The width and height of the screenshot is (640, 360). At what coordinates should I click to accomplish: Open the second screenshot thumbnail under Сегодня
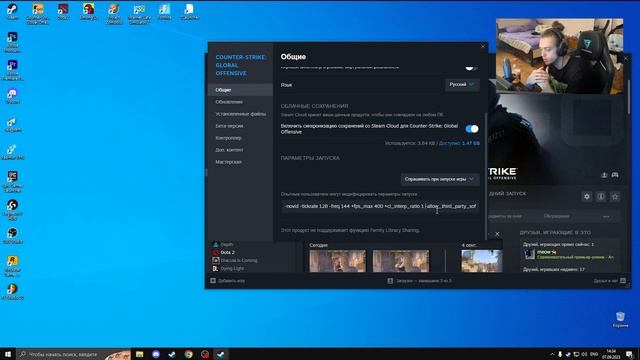[401, 261]
